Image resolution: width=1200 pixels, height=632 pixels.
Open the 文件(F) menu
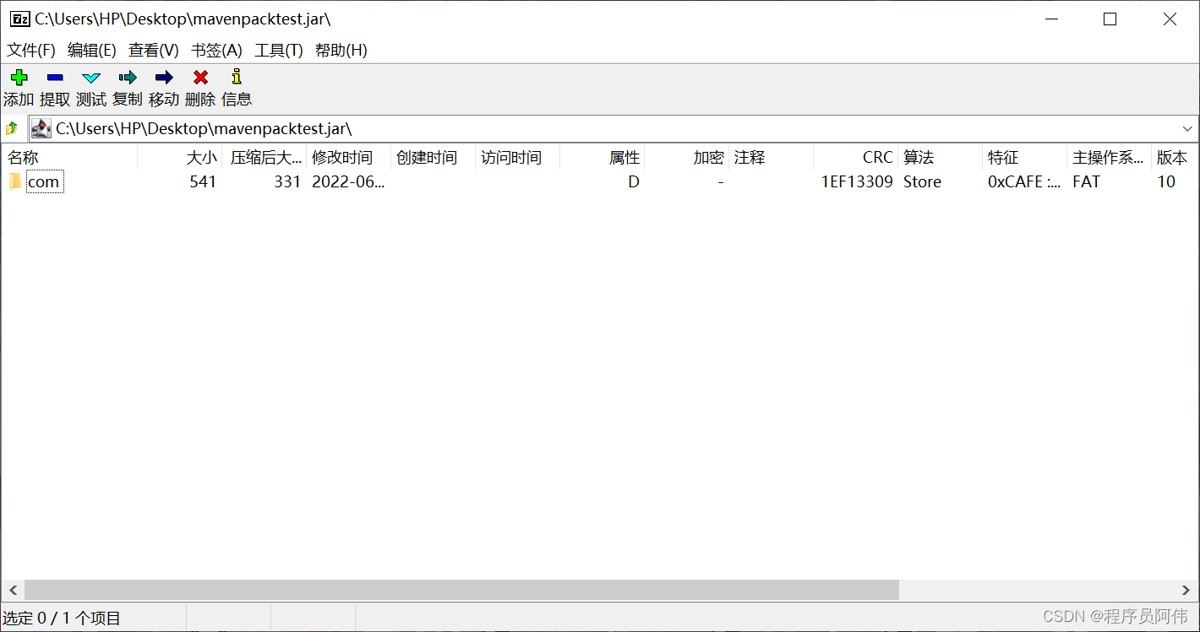(x=31, y=50)
